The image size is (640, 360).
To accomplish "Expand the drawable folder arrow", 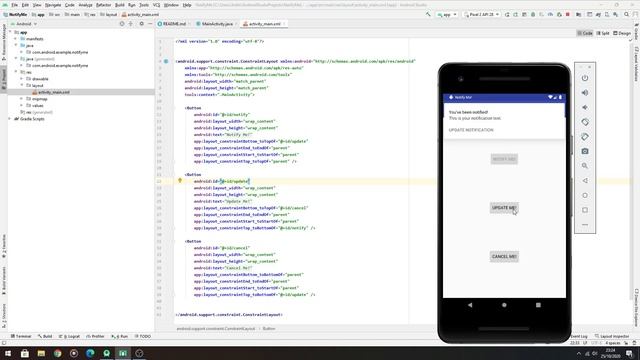I will 22,79.
